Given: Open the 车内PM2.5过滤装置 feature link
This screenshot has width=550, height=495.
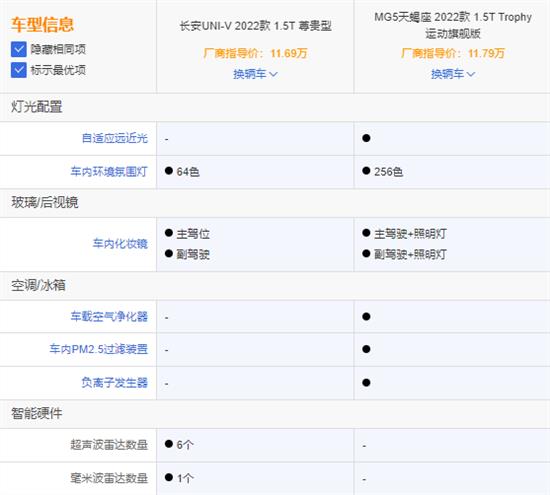Looking at the screenshot, I should (99, 349).
